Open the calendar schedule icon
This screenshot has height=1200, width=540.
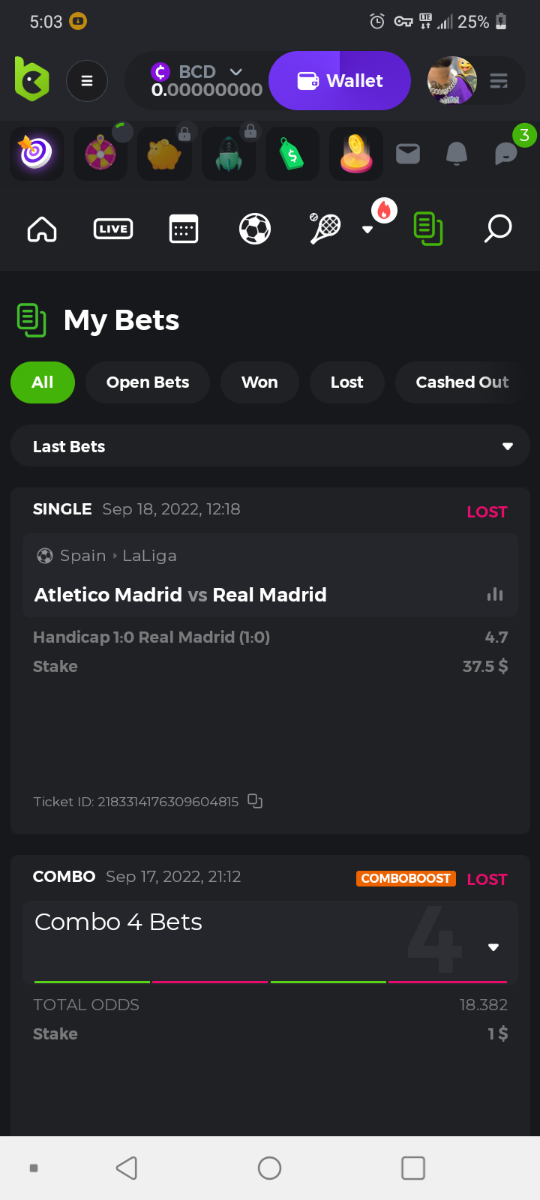click(x=184, y=229)
